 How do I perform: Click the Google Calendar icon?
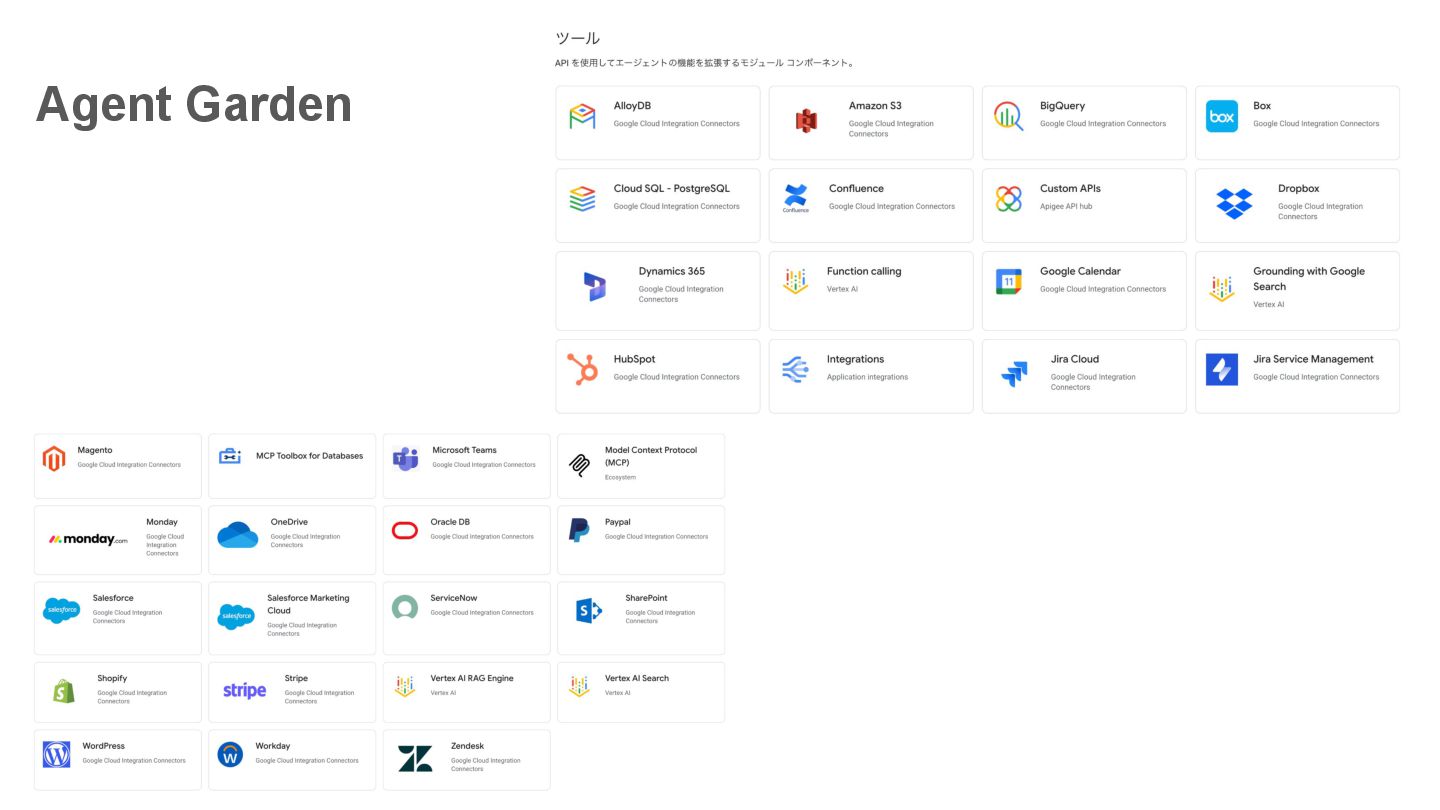[x=1009, y=282]
